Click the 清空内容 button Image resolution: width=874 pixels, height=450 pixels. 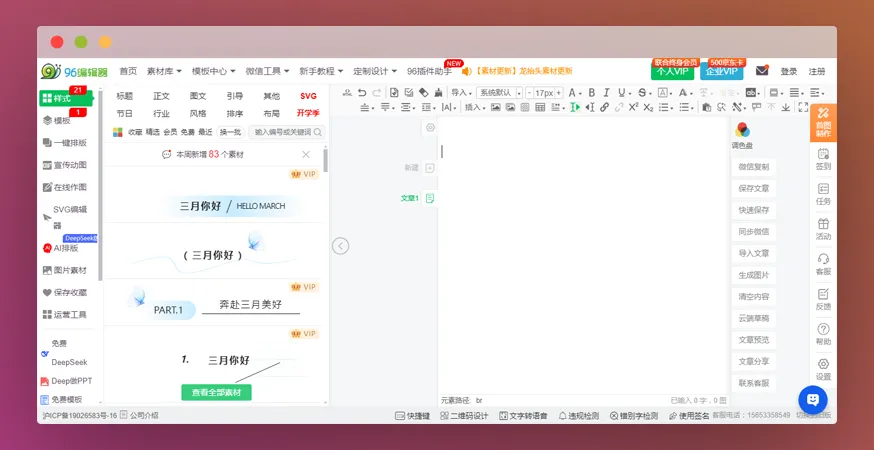pyautogui.click(x=754, y=297)
